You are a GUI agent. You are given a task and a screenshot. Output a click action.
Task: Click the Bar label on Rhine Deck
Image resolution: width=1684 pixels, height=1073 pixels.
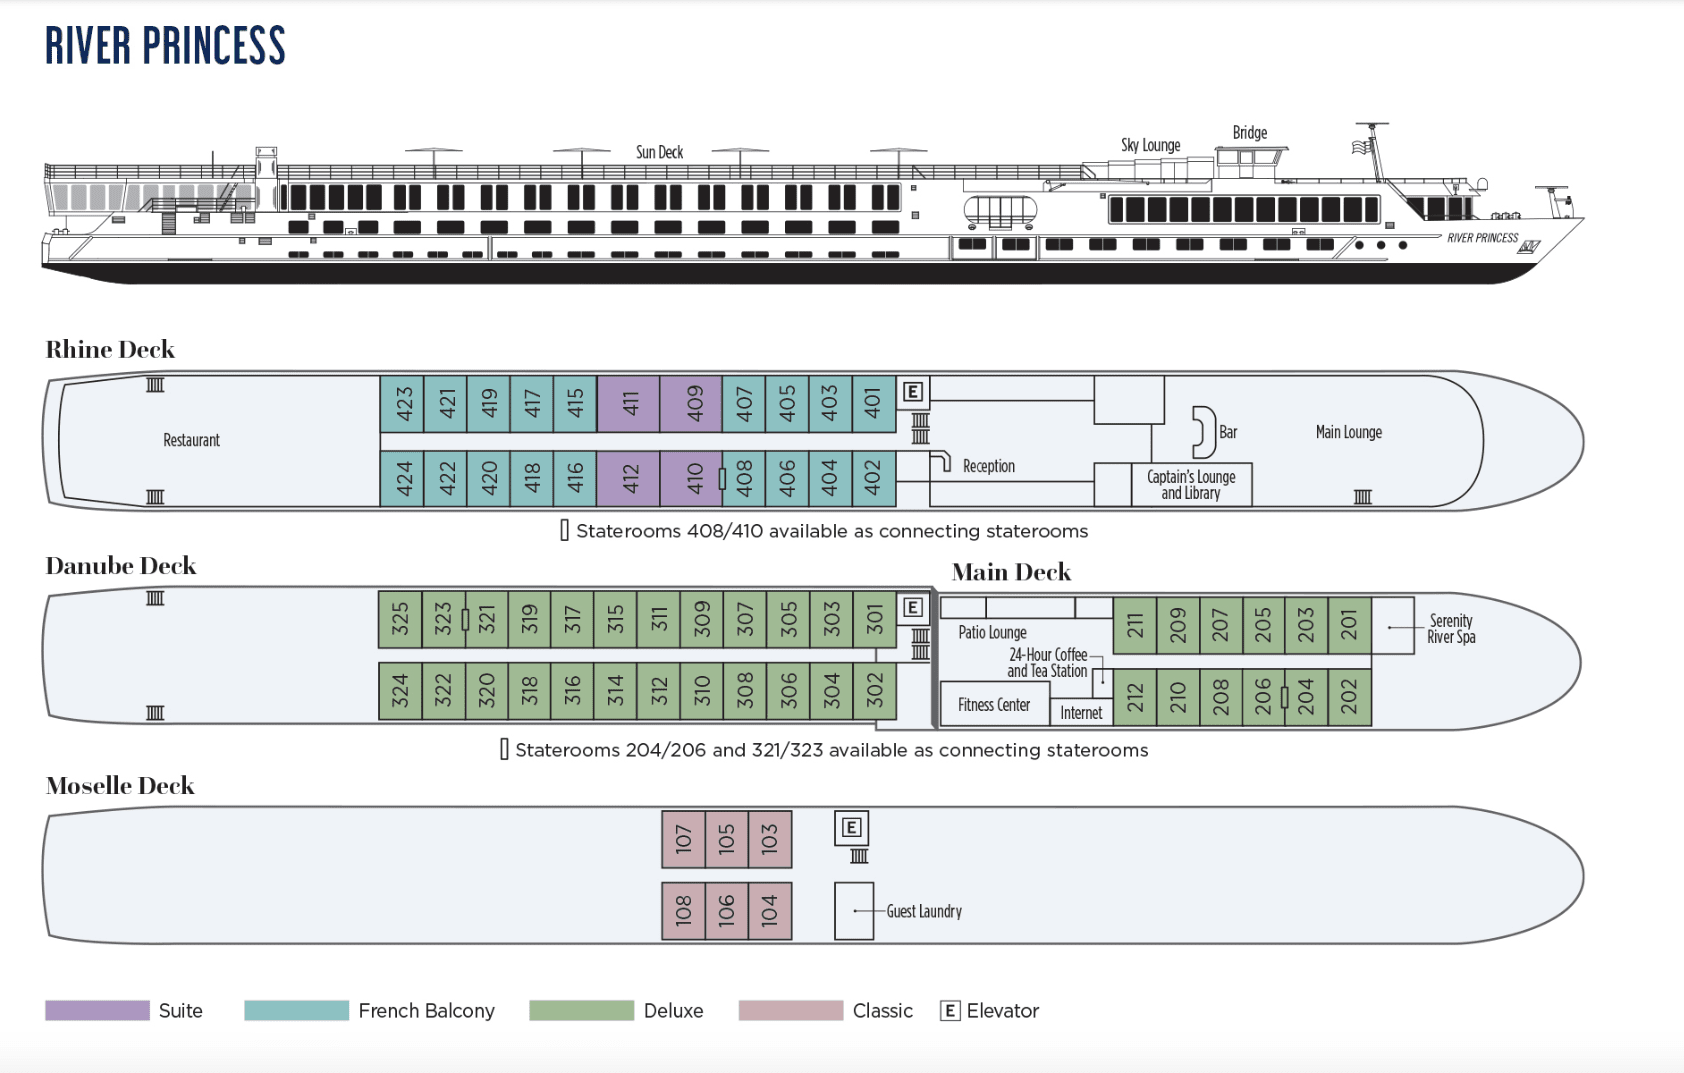(1228, 432)
